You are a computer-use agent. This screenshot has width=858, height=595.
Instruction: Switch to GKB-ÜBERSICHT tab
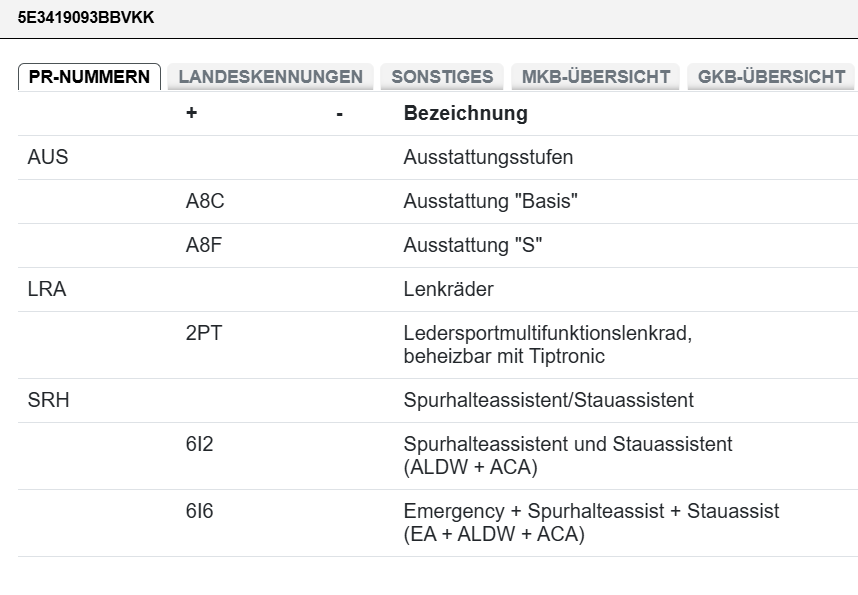point(771,77)
